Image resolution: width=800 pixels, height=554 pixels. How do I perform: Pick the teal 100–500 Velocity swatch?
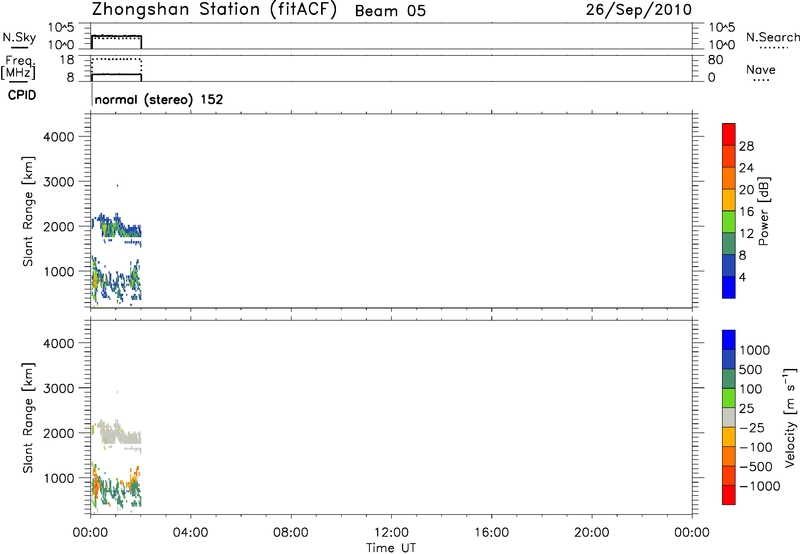tap(729, 379)
